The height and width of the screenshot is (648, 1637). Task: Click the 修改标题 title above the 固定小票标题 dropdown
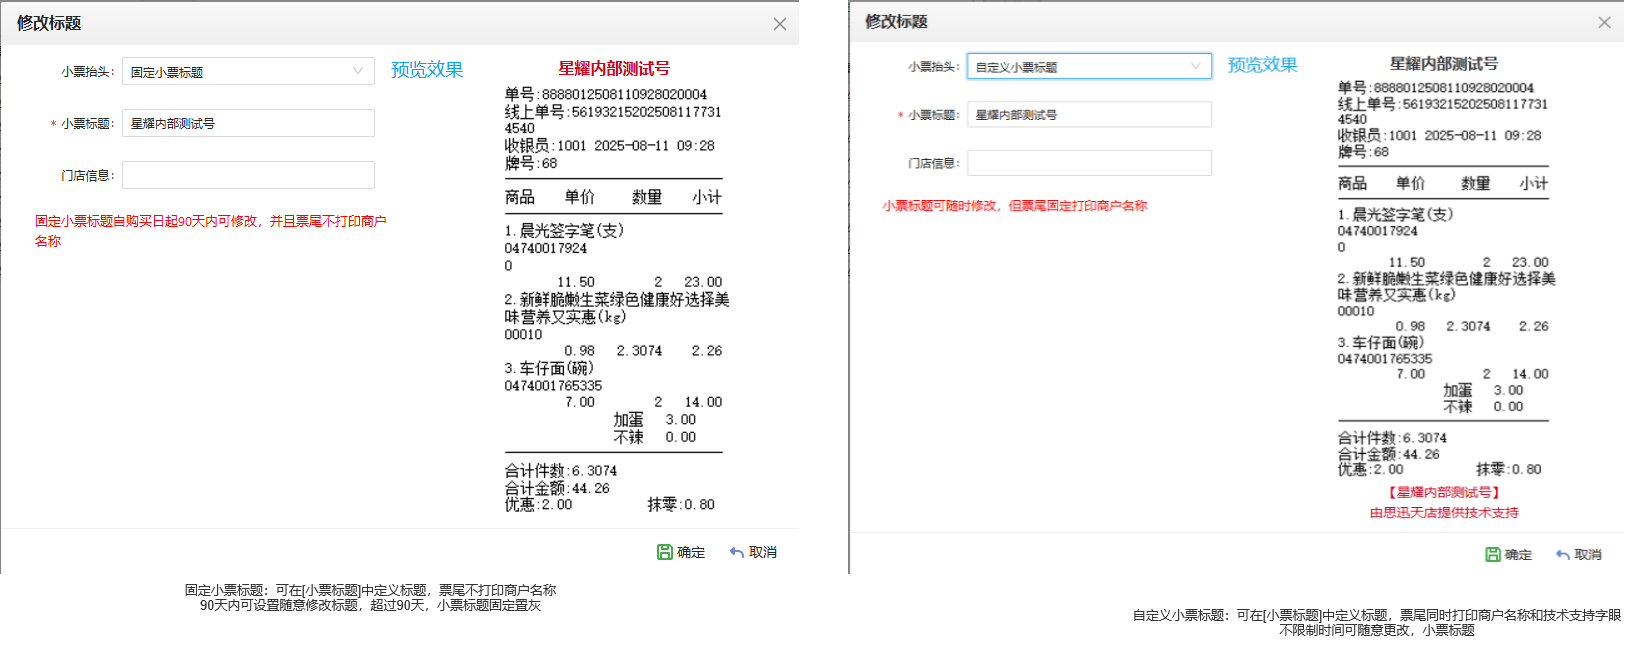(49, 23)
